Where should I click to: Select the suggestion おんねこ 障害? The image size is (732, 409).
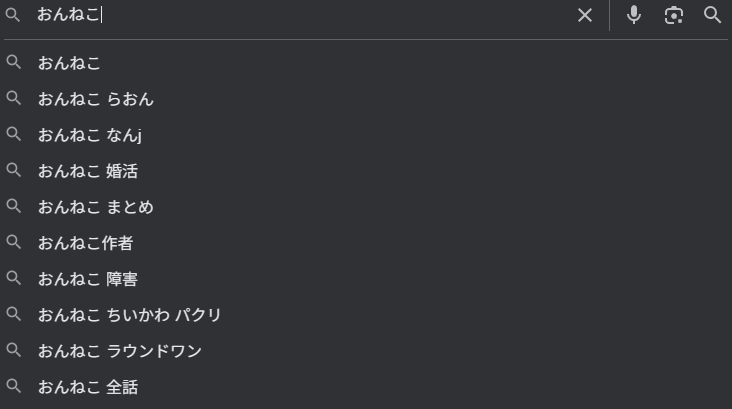[x=88, y=279]
